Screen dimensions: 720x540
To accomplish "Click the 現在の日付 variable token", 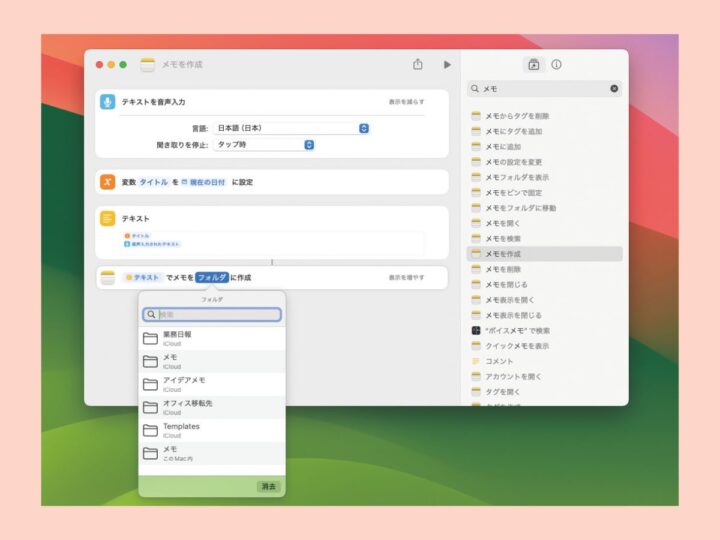I will click(203, 182).
